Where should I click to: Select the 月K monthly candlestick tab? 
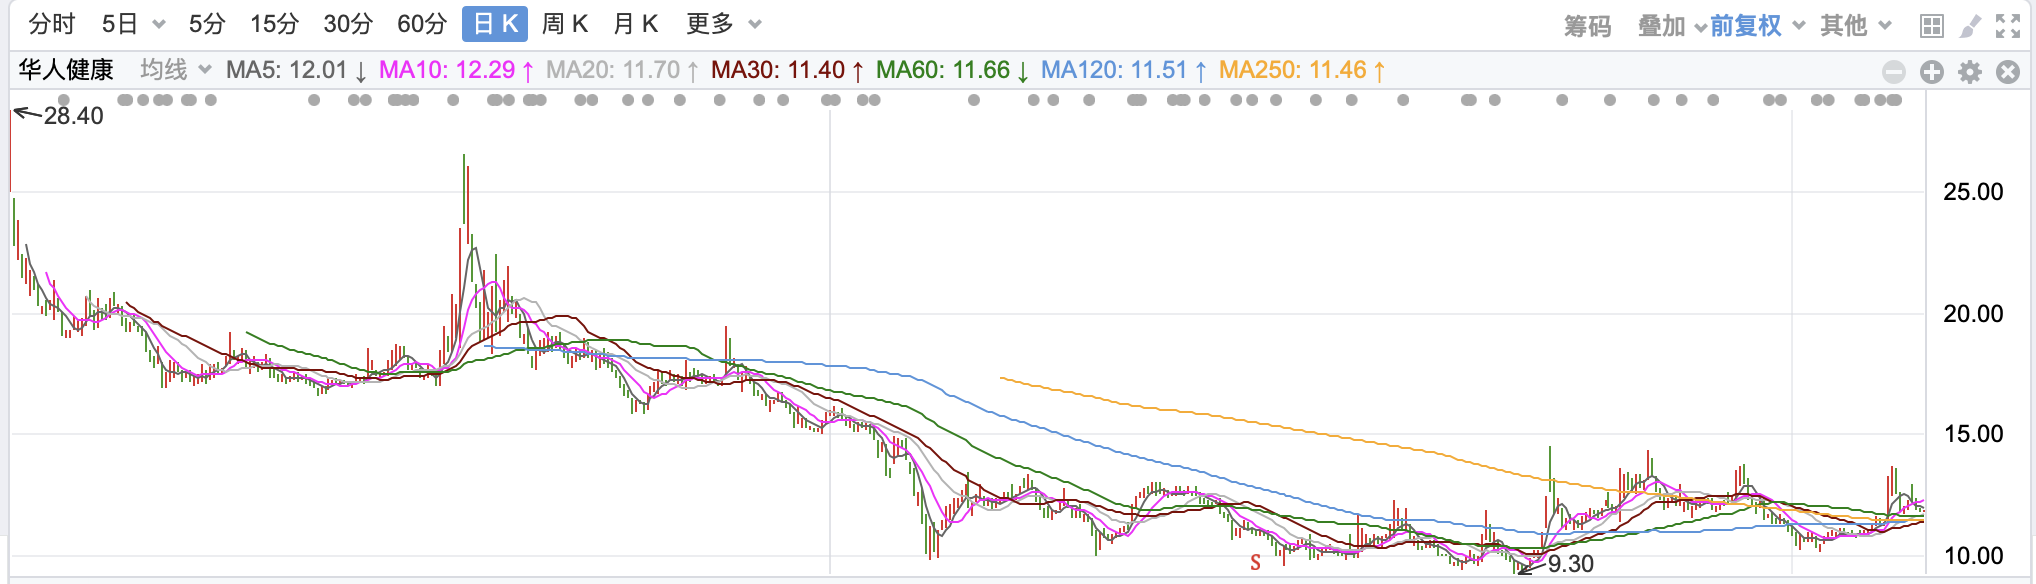635,24
